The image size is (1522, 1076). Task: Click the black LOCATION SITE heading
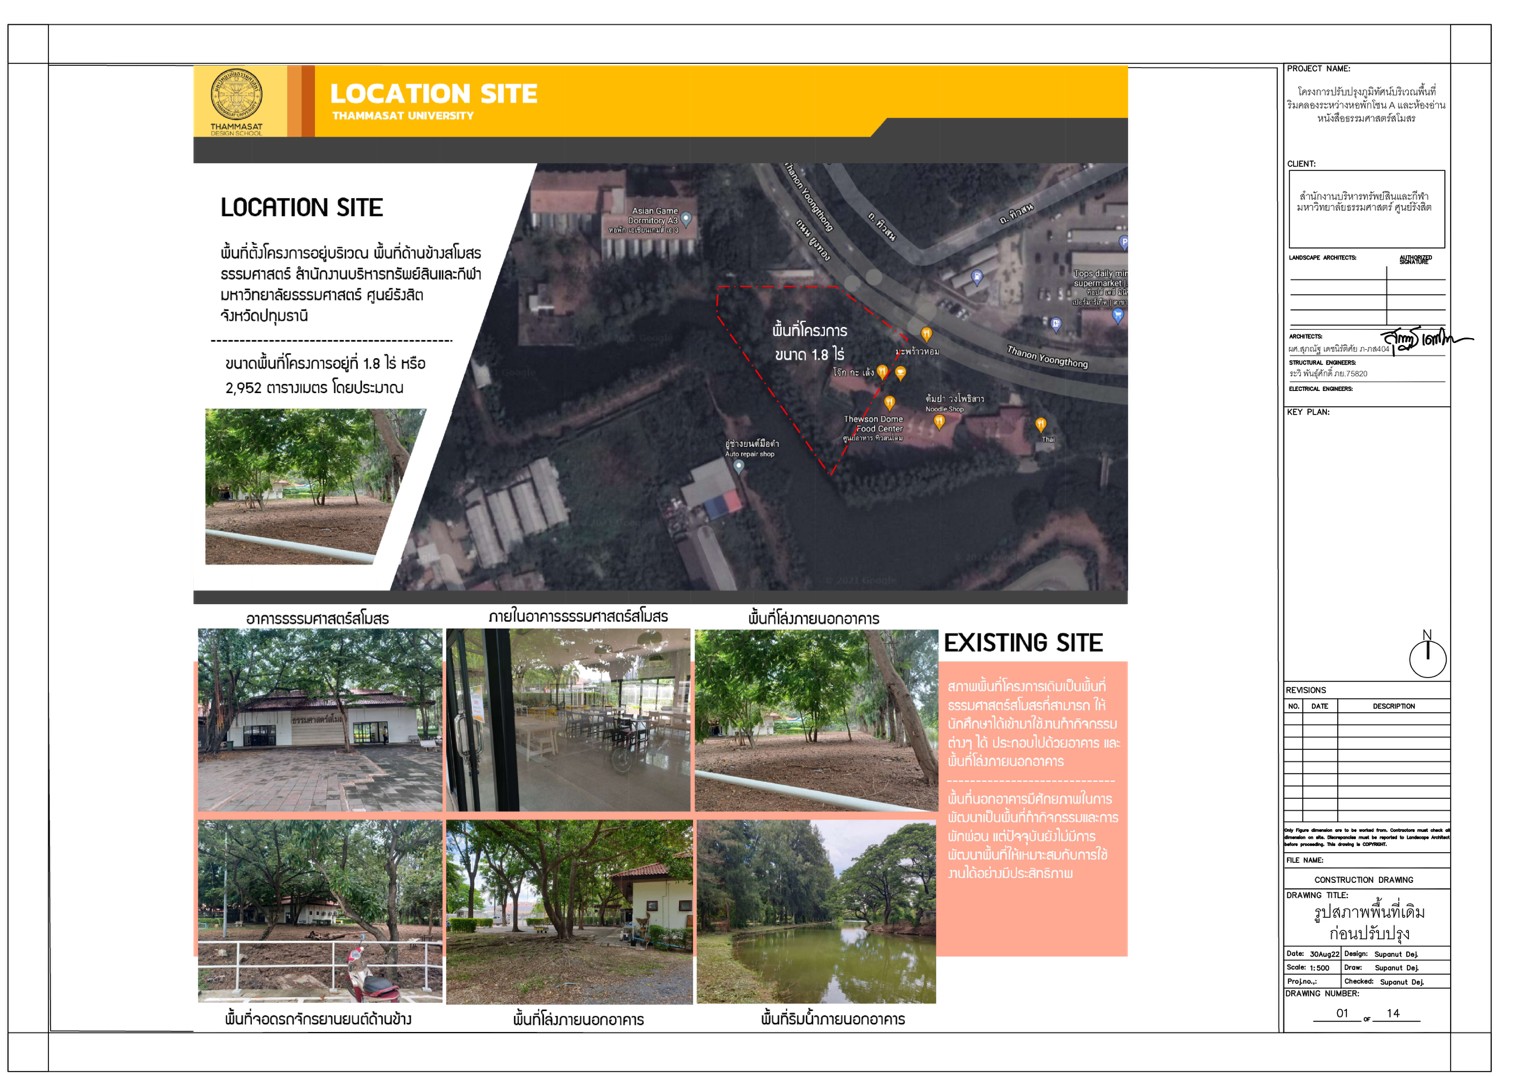pos(302,208)
